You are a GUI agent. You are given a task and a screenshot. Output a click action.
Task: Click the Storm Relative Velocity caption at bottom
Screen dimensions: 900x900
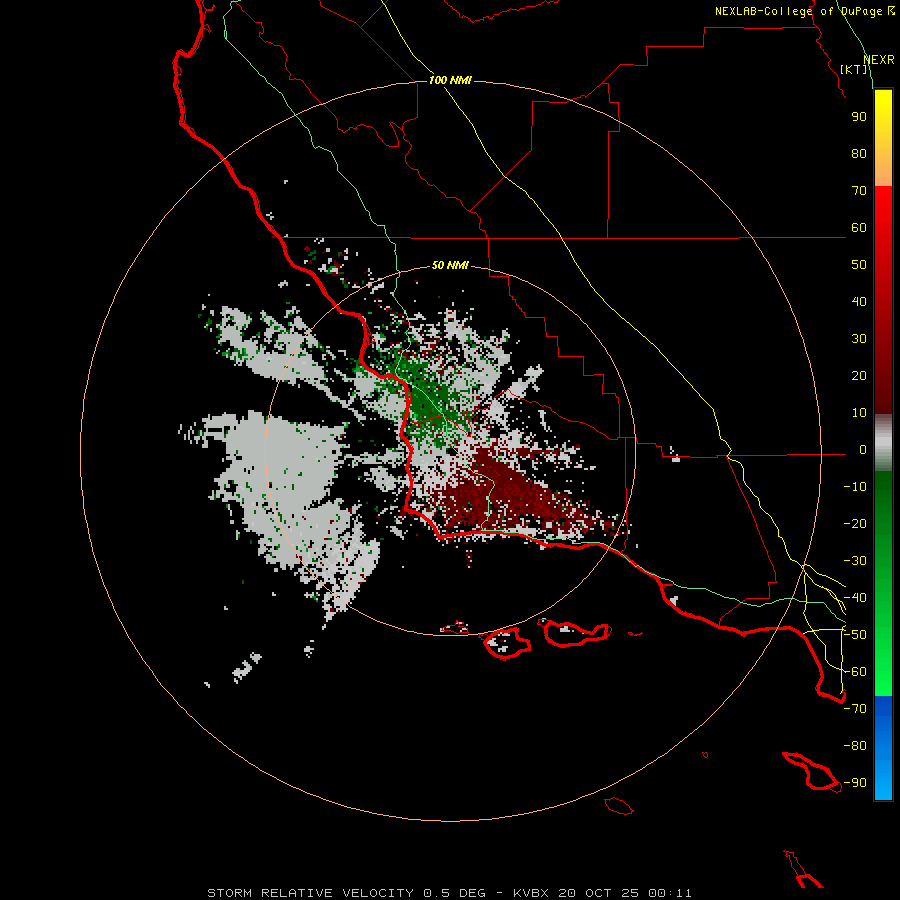pyautogui.click(x=449, y=893)
